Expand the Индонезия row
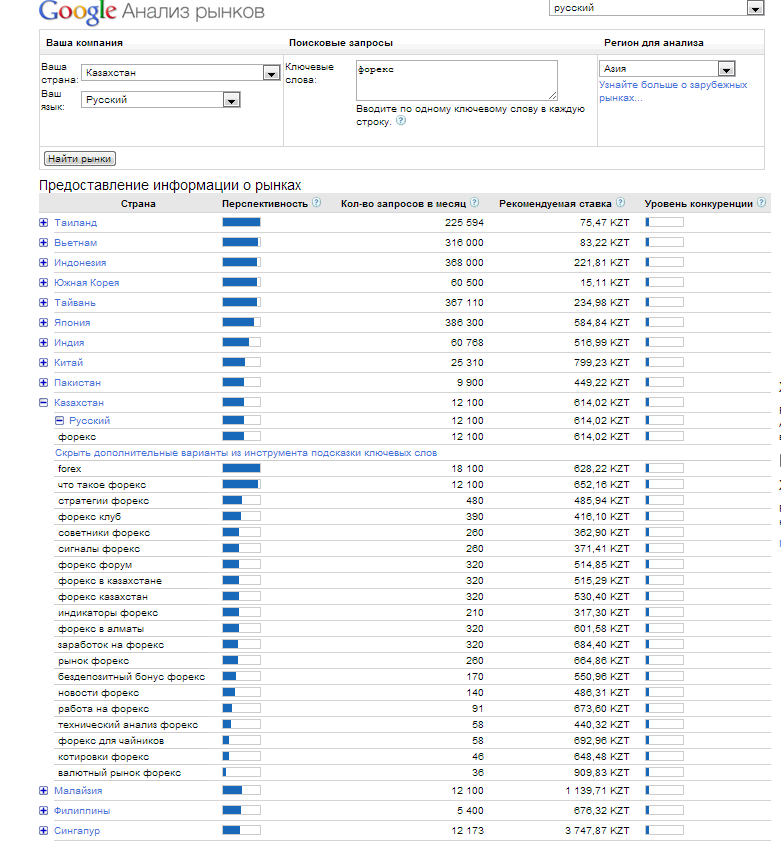This screenshot has width=781, height=845. click(x=44, y=262)
